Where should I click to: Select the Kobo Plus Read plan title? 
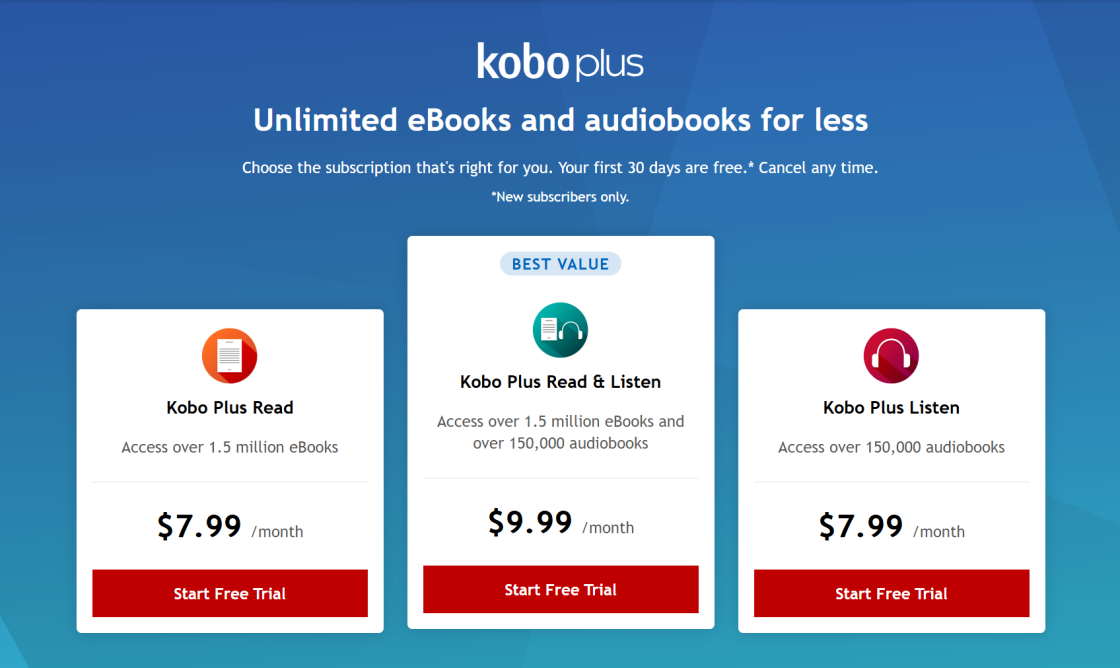pyautogui.click(x=230, y=408)
